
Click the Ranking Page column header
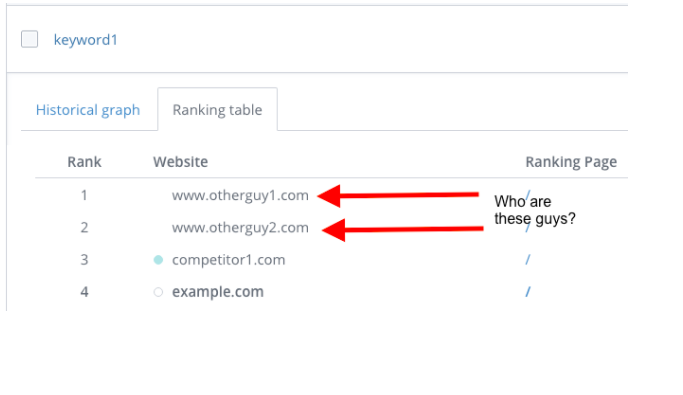pyautogui.click(x=571, y=162)
